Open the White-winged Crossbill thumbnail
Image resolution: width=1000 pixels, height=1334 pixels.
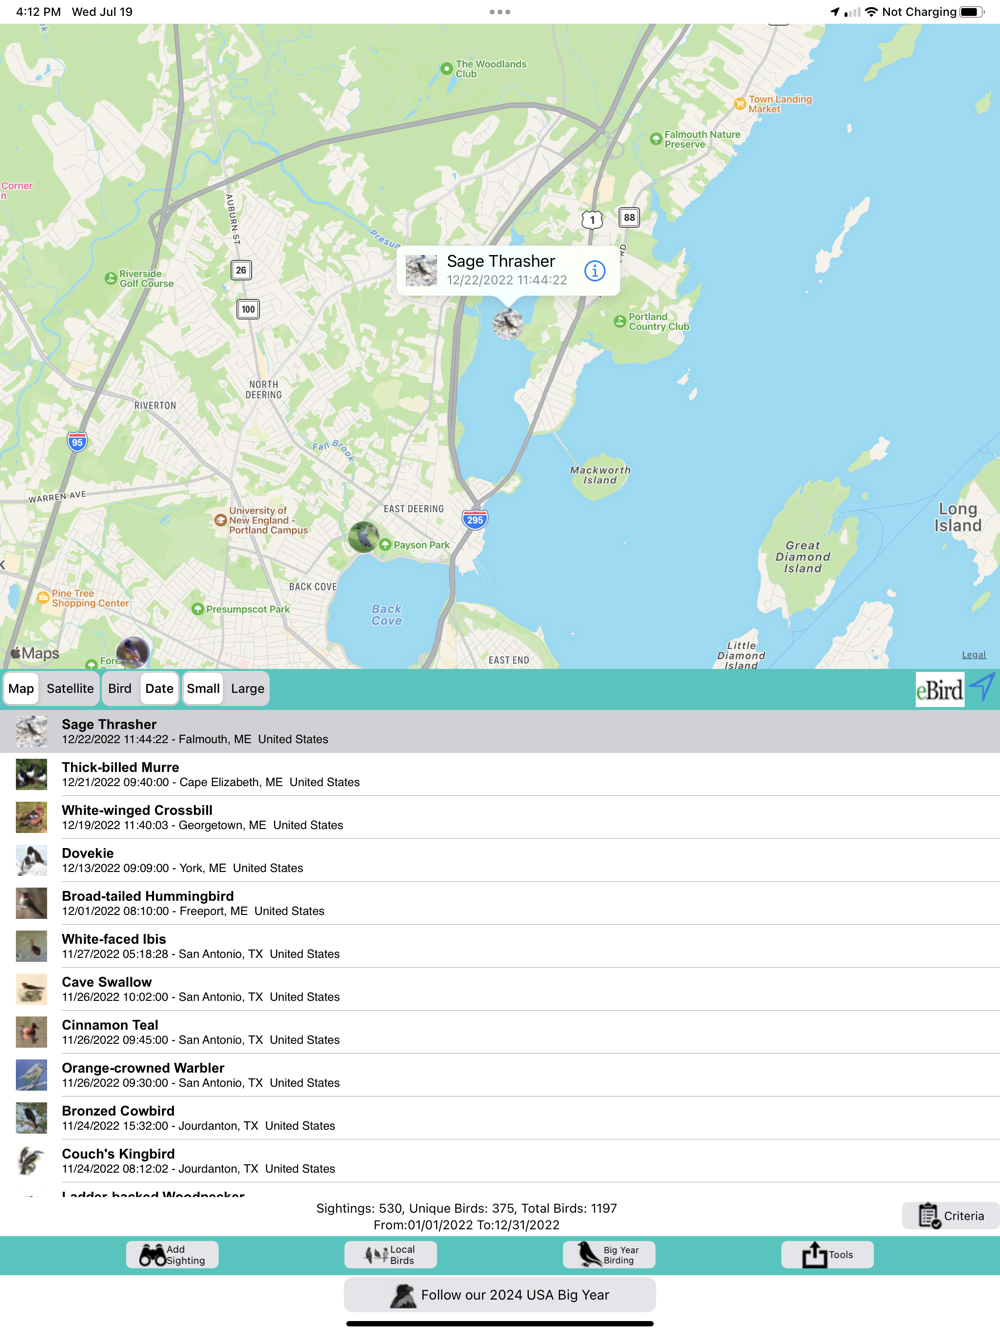coord(31,817)
